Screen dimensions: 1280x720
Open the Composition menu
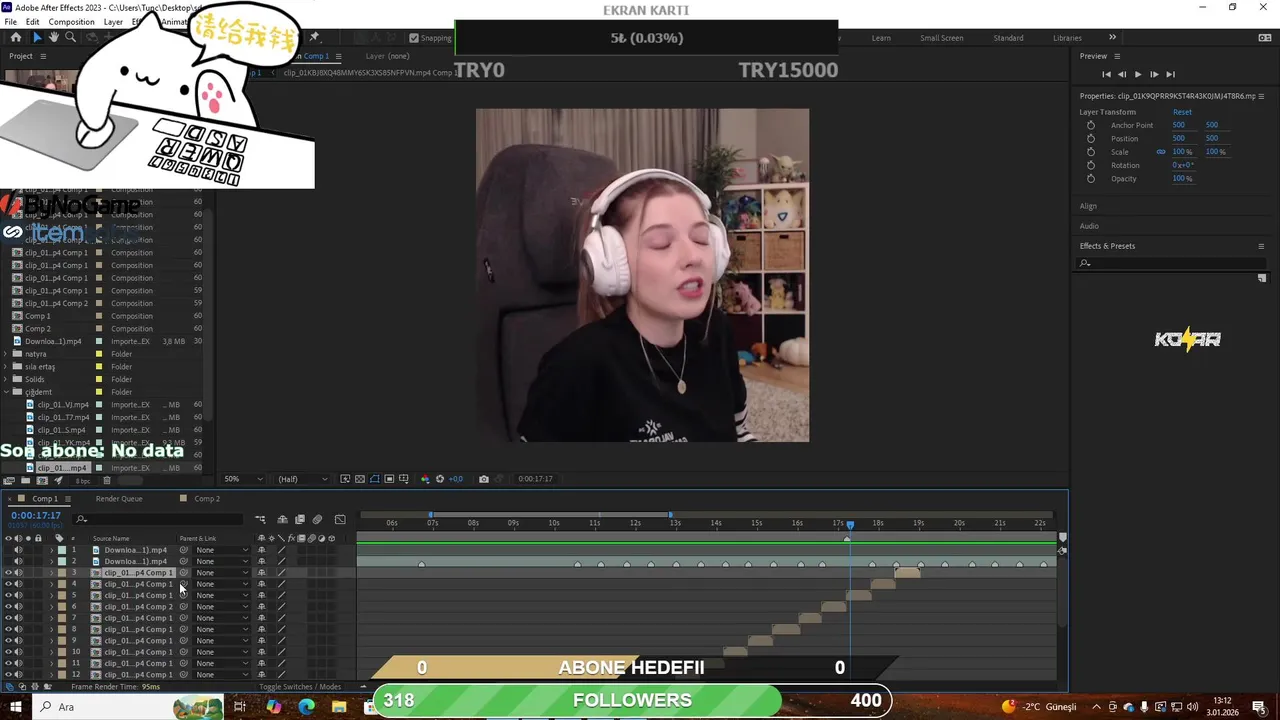pyautogui.click(x=71, y=22)
